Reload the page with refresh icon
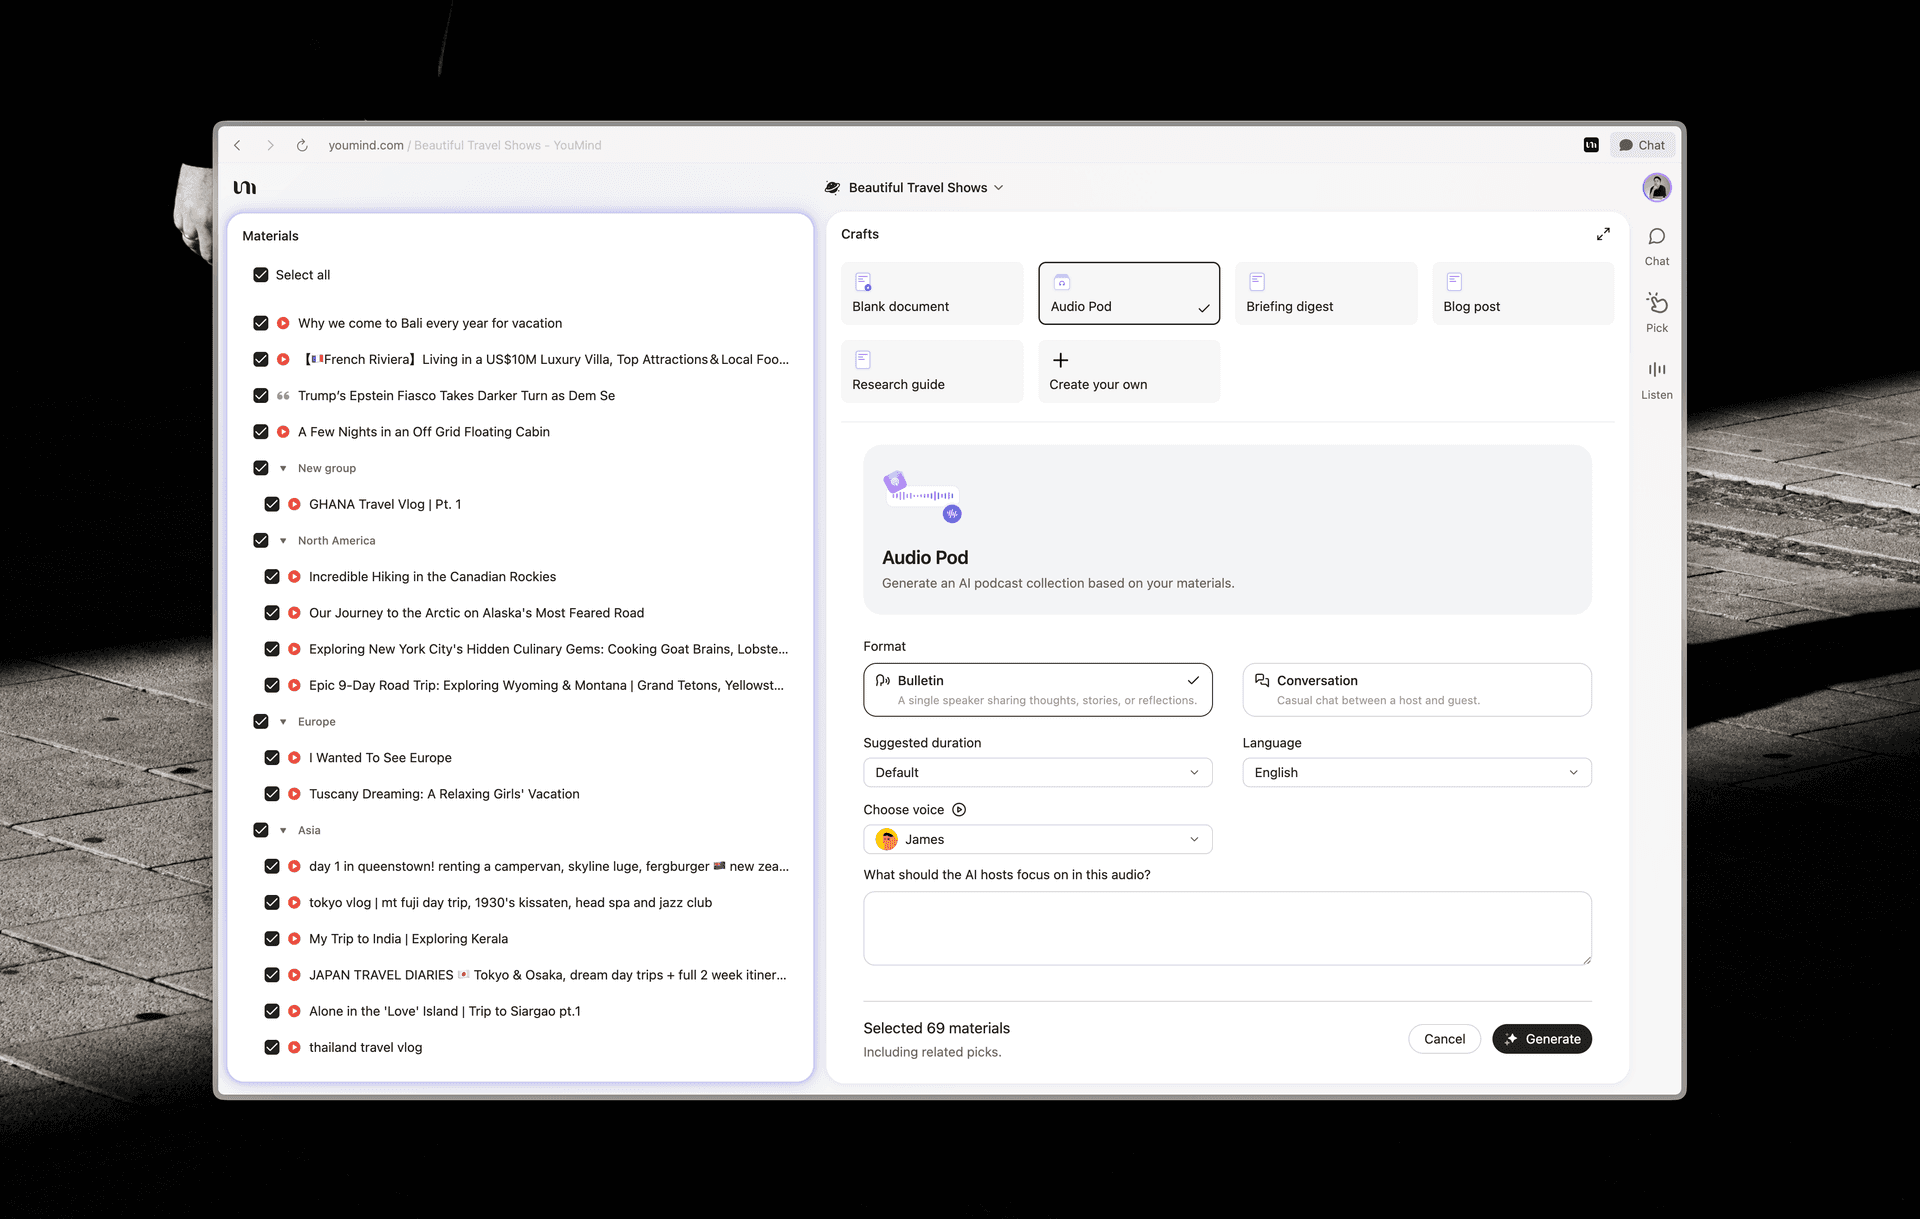The image size is (1920, 1219). 302,146
